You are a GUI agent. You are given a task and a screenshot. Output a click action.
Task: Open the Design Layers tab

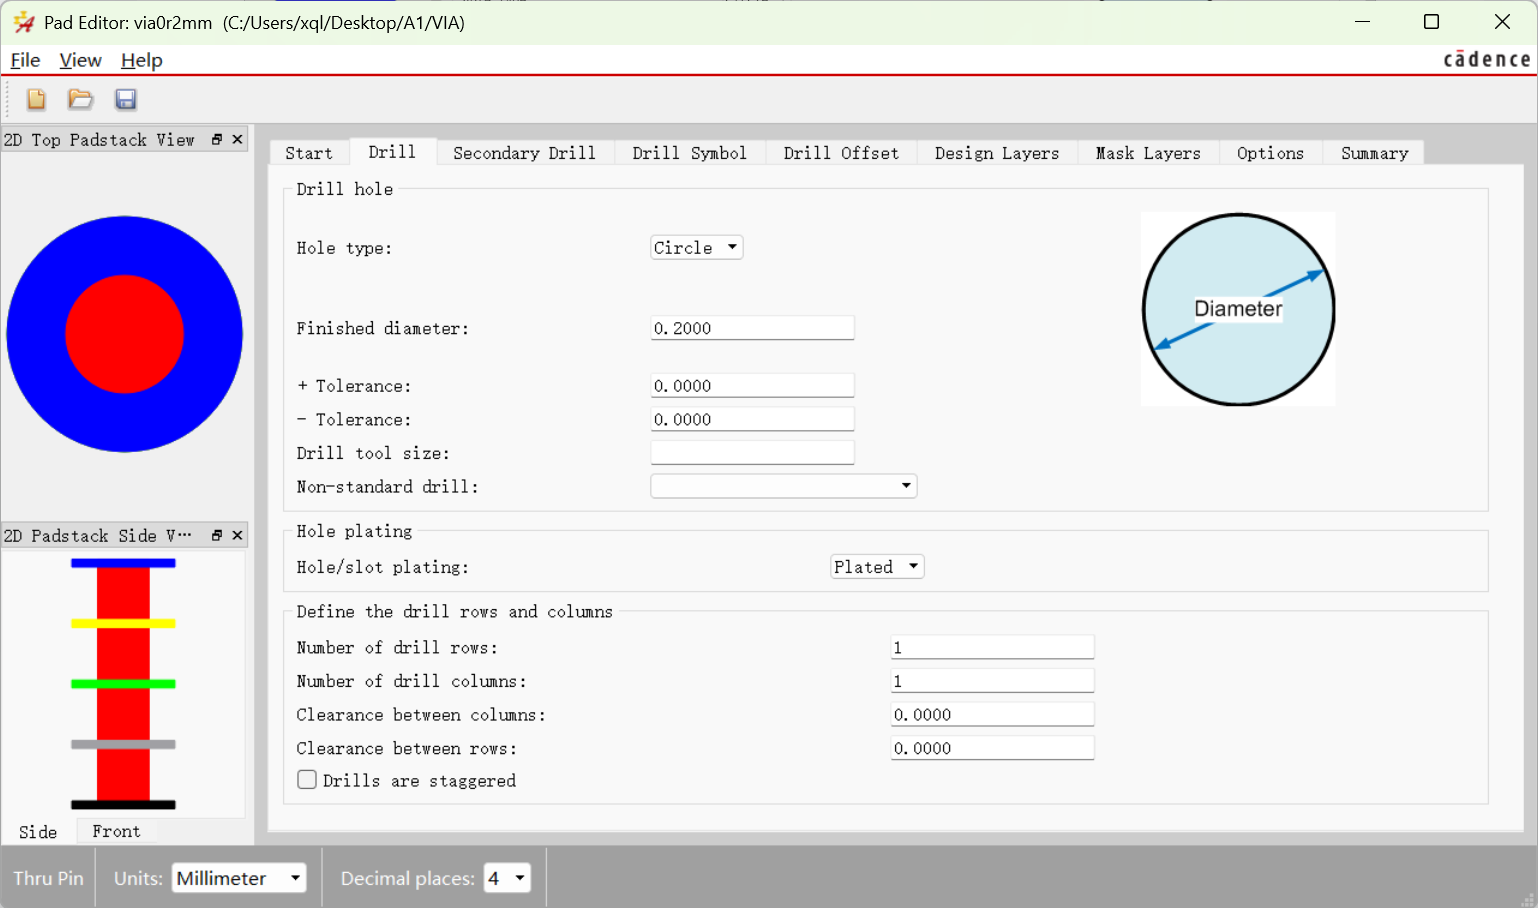(997, 153)
